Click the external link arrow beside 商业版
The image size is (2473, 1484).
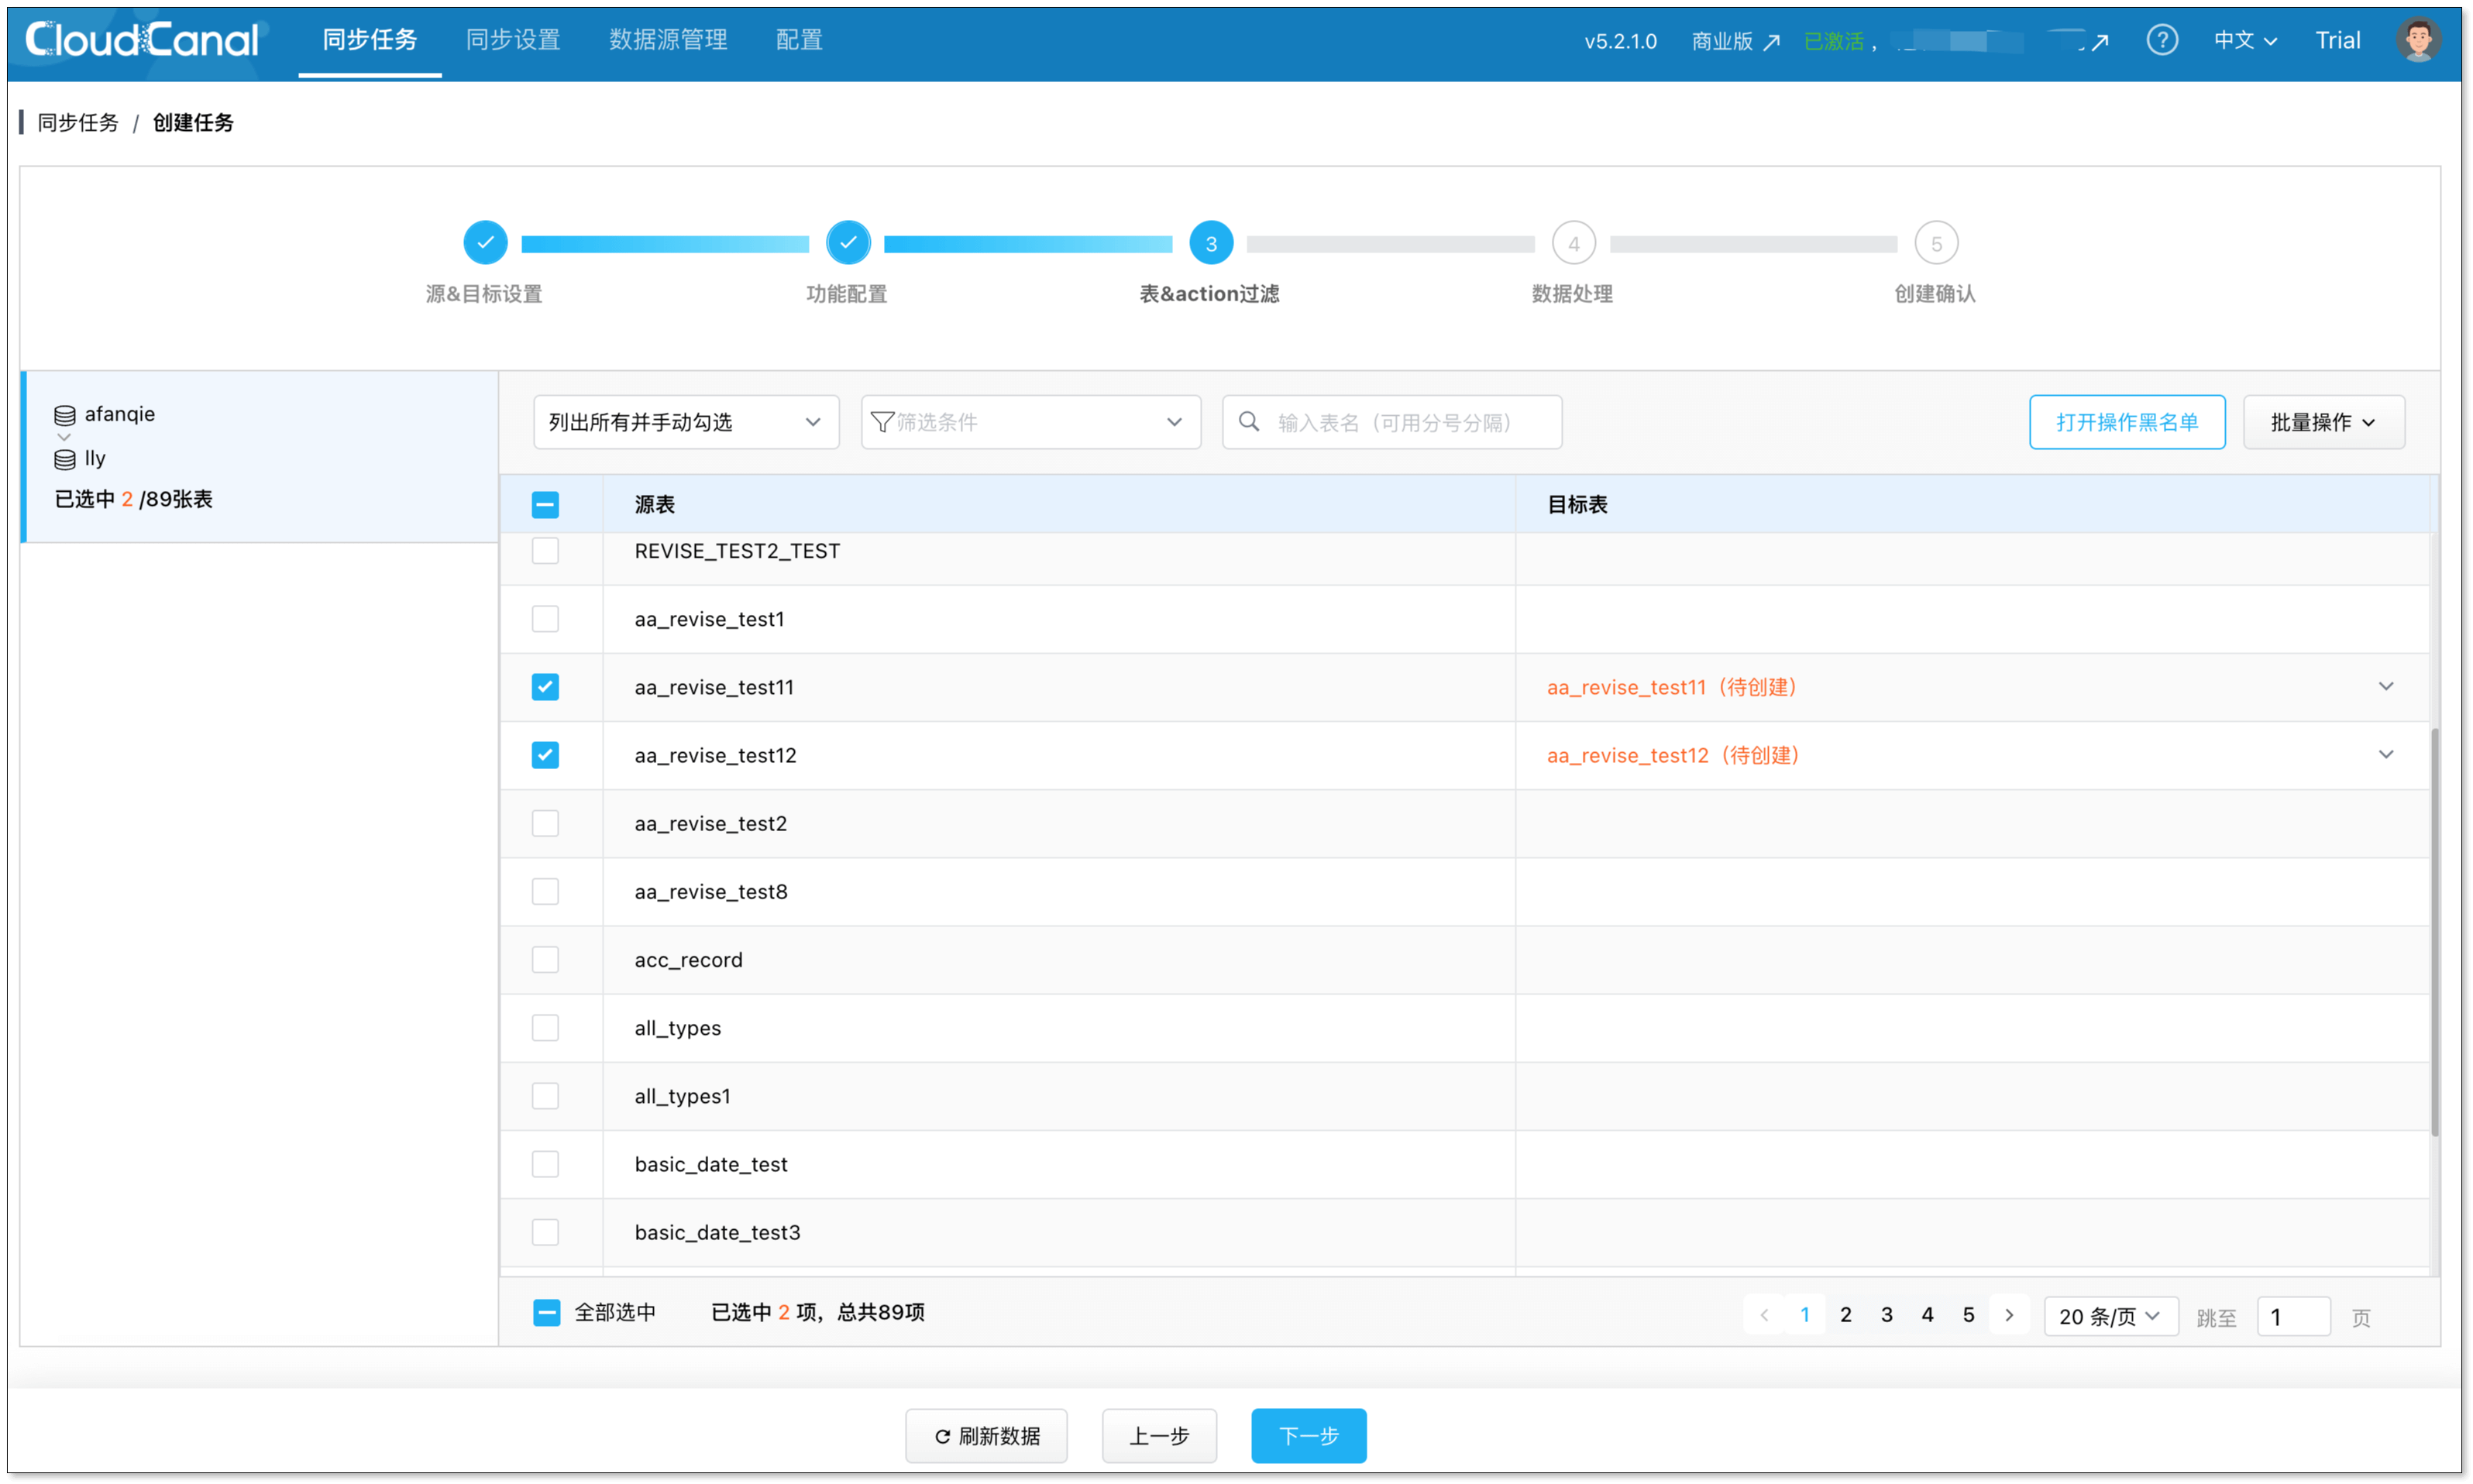[x=1773, y=41]
